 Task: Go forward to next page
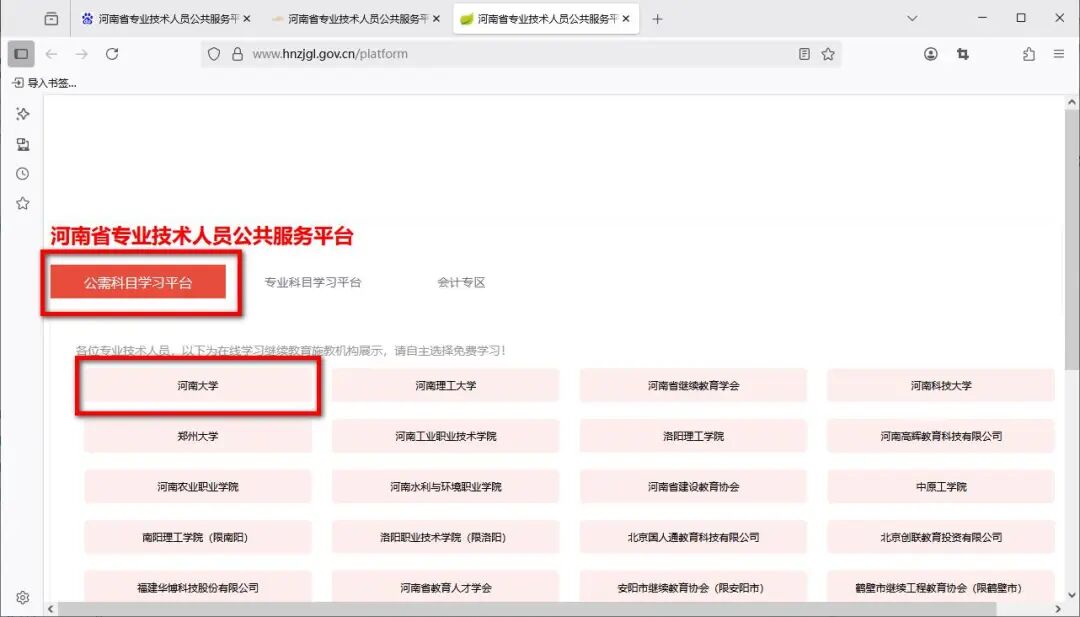click(x=82, y=54)
